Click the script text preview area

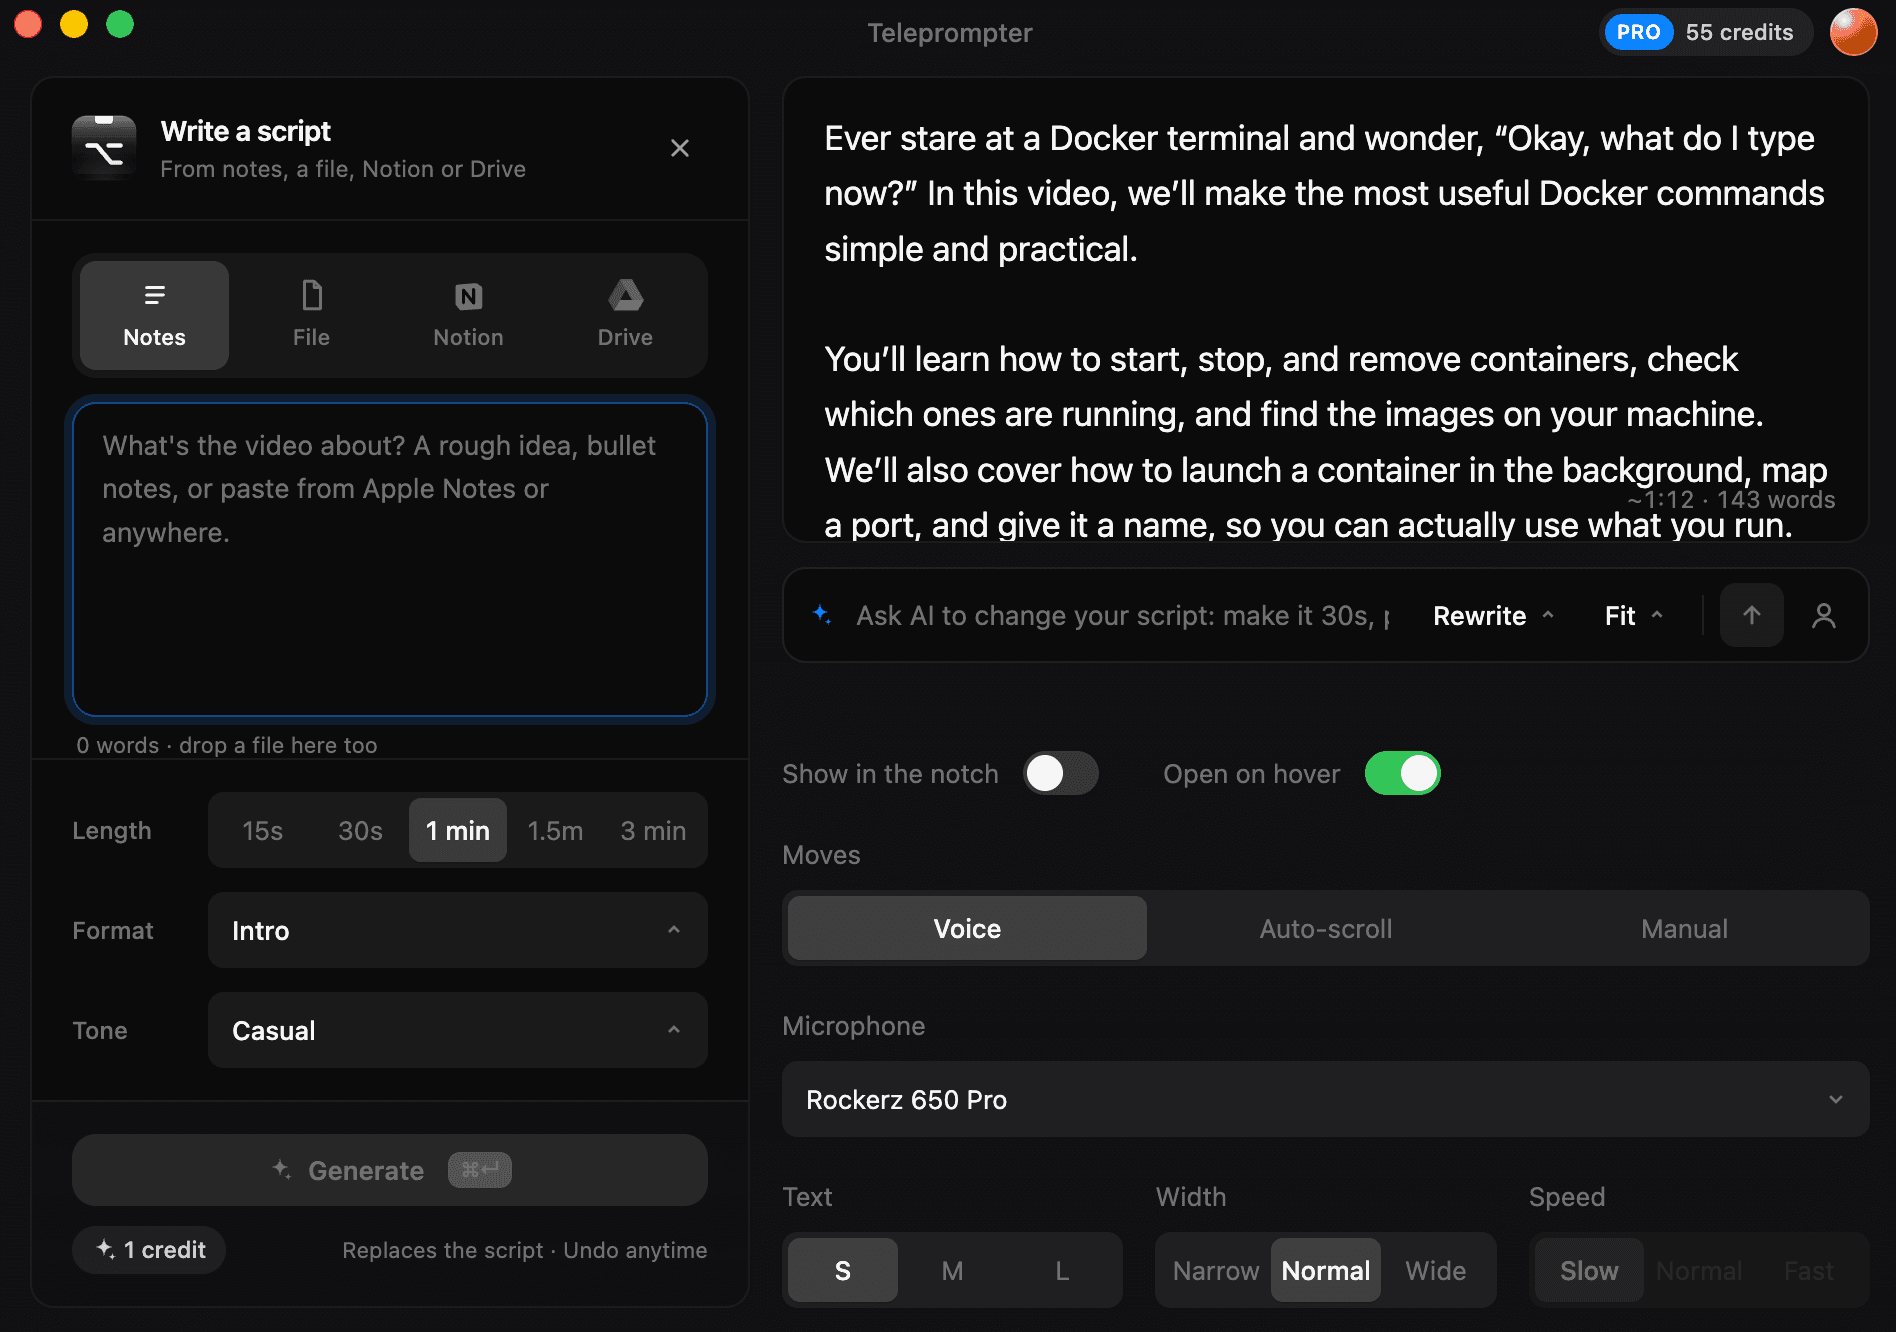coord(1326,310)
